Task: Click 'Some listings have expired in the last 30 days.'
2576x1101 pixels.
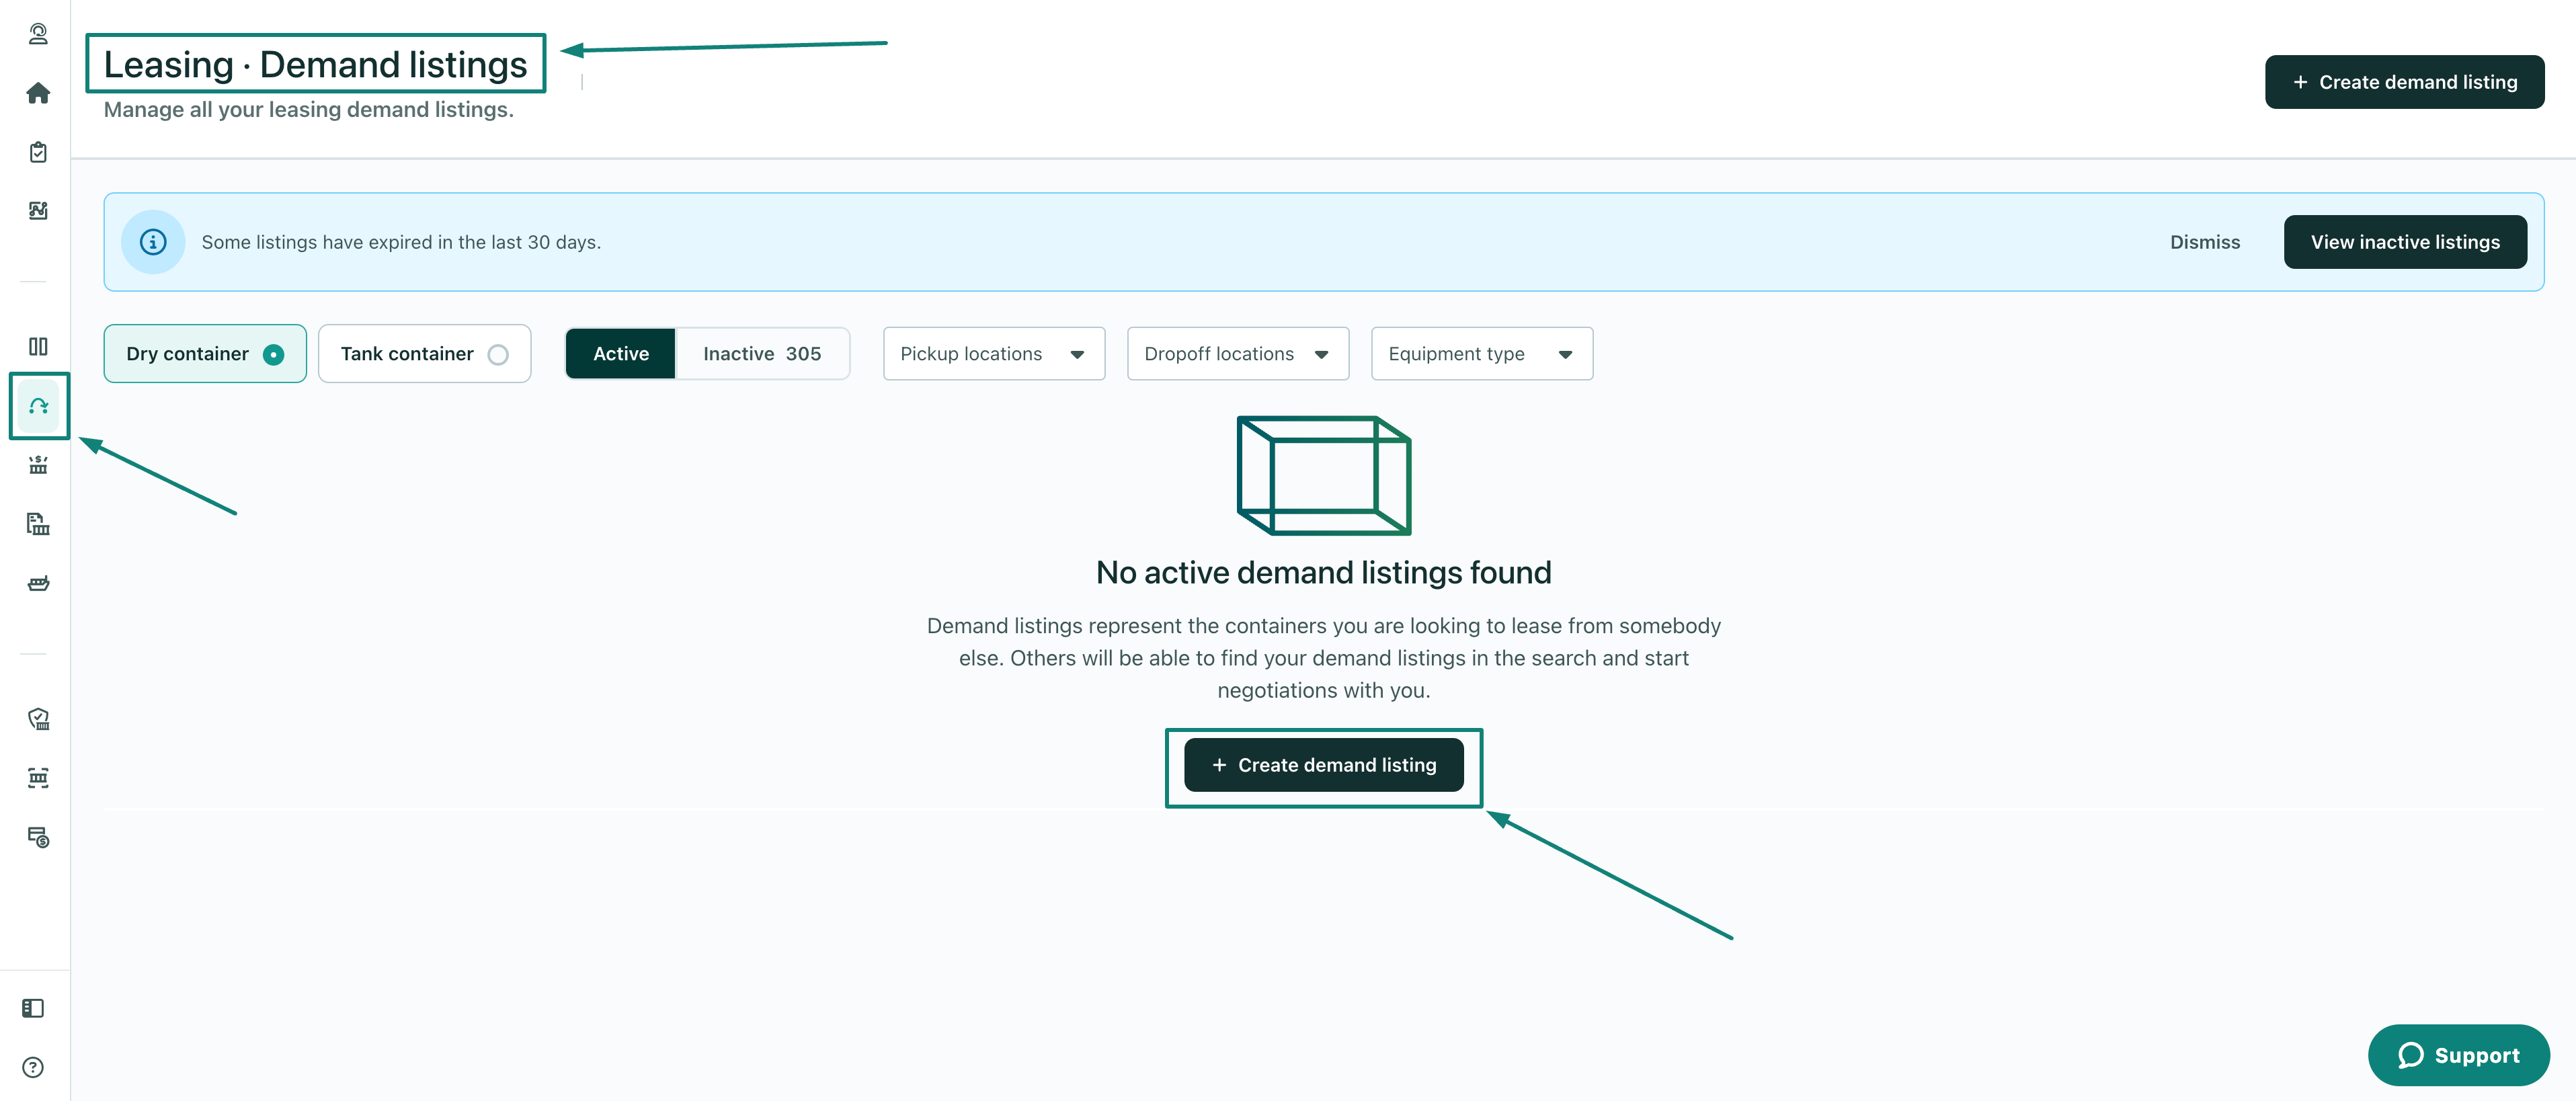Action: (401, 242)
